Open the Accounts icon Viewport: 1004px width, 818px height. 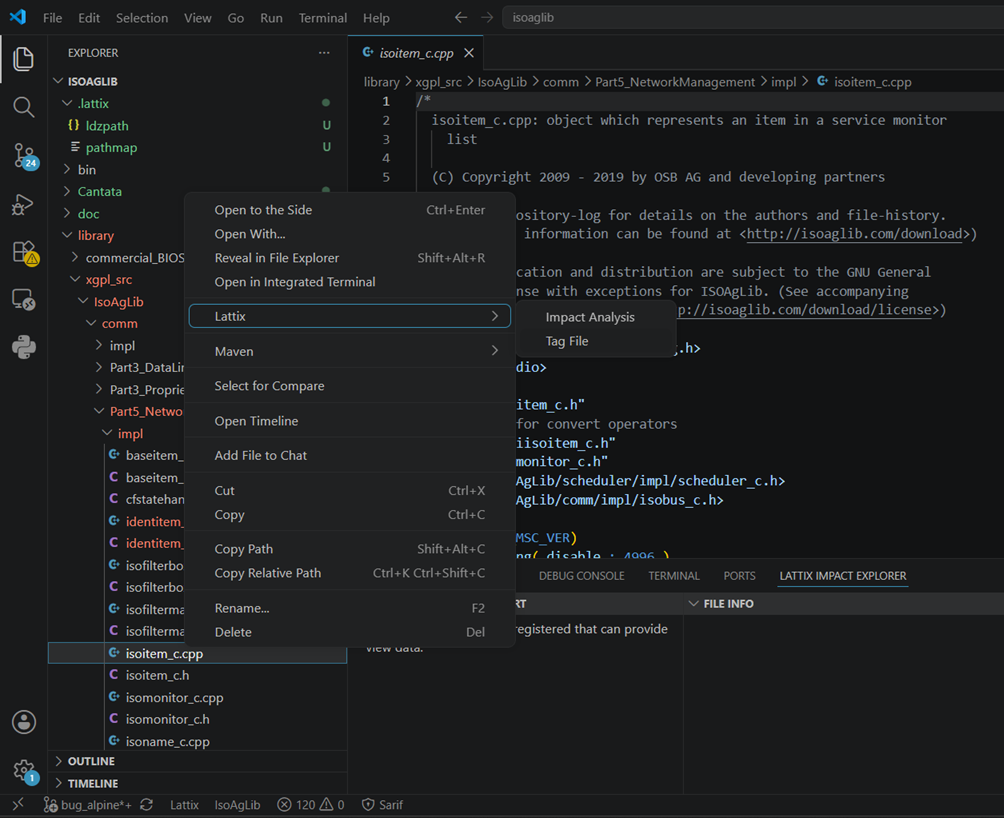click(24, 722)
